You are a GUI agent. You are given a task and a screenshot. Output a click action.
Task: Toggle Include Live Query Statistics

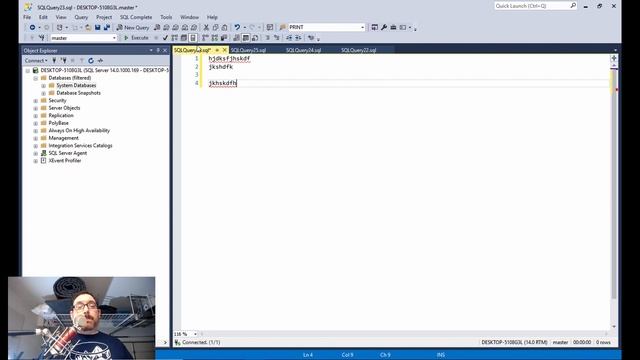coord(215,38)
